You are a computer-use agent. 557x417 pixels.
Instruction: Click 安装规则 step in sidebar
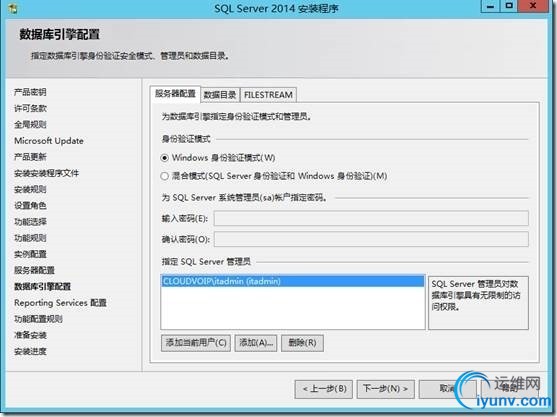pos(30,190)
